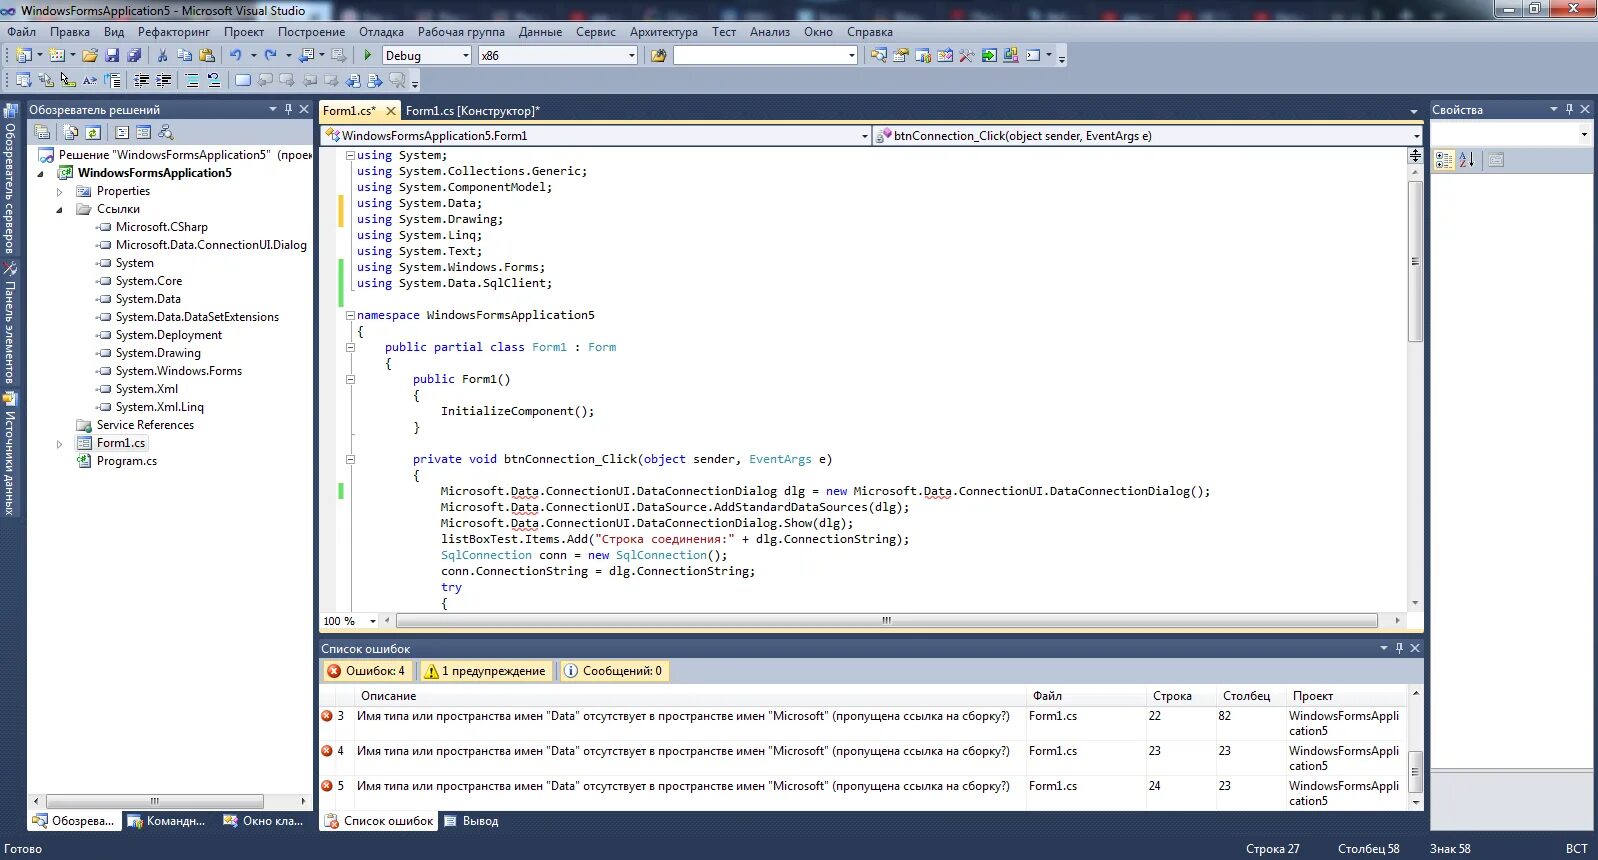Collapse the namespace WindowsFormsApplication5 code block
Screen dimensions: 1598x860
[350, 315]
